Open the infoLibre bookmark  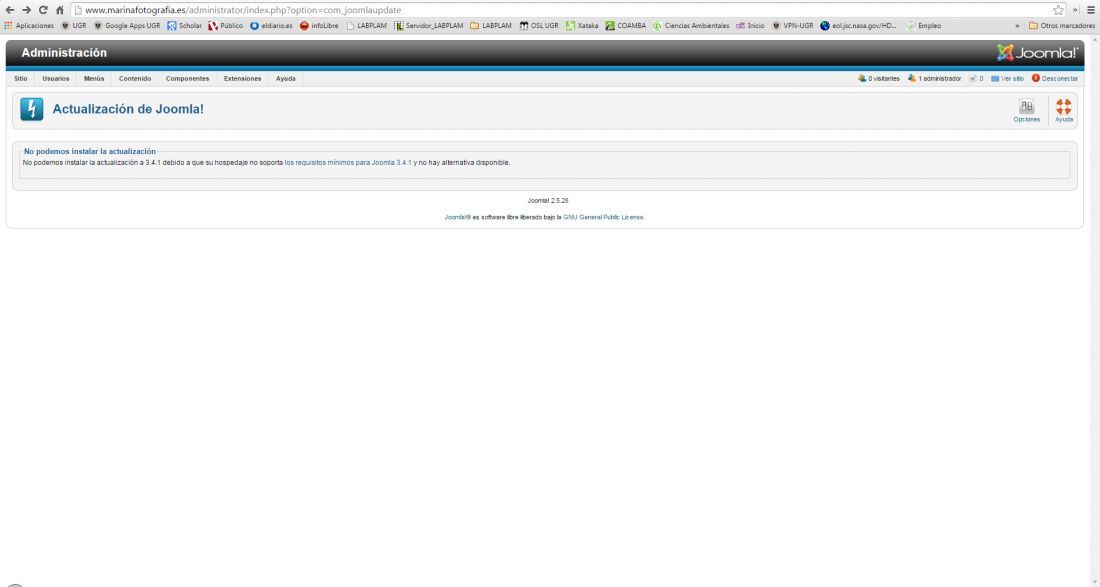[x=319, y=25]
